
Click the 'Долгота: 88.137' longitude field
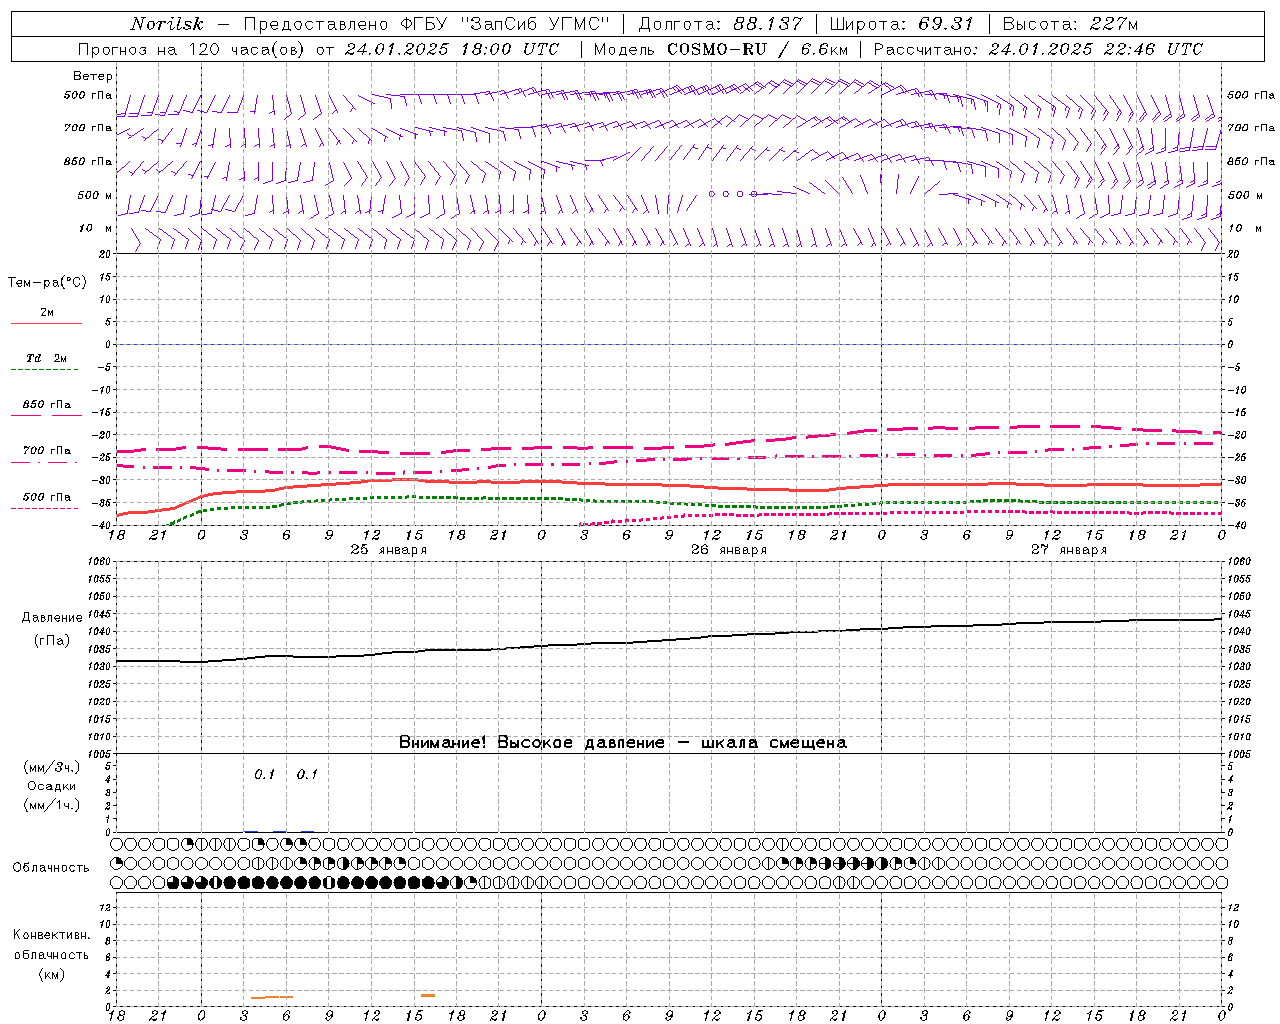point(719,24)
